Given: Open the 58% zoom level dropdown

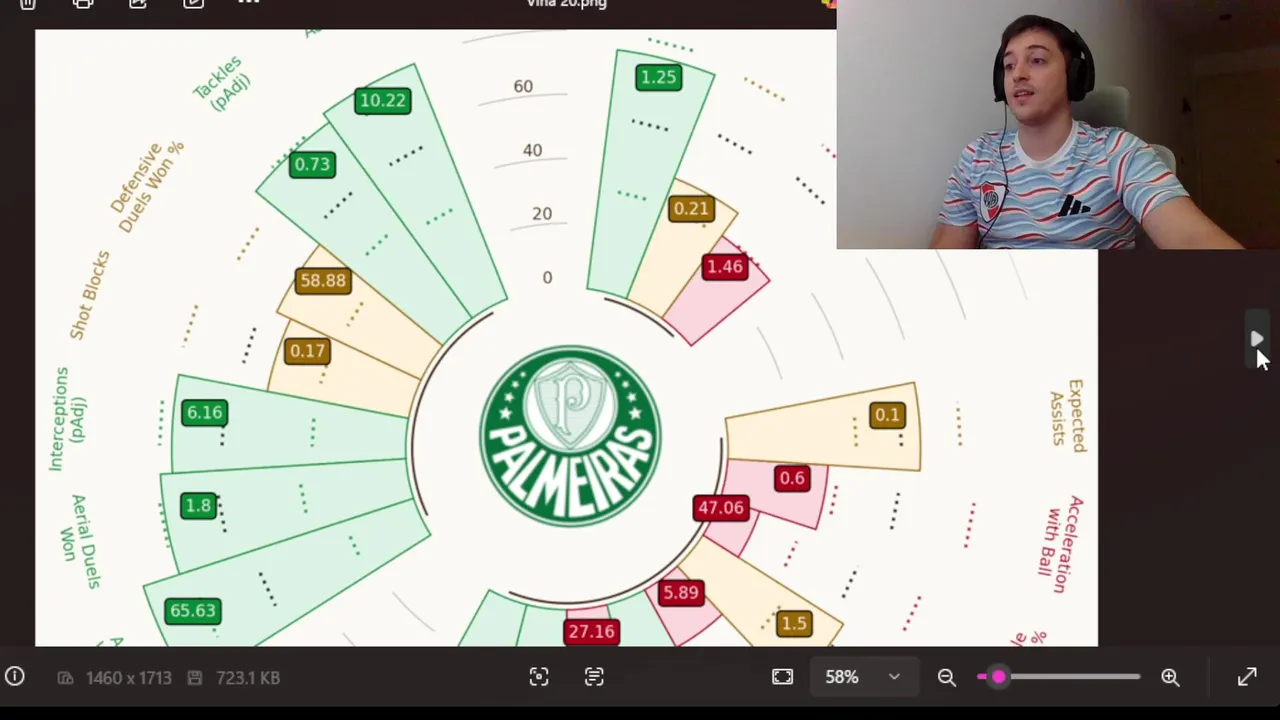Looking at the screenshot, I should (862, 677).
